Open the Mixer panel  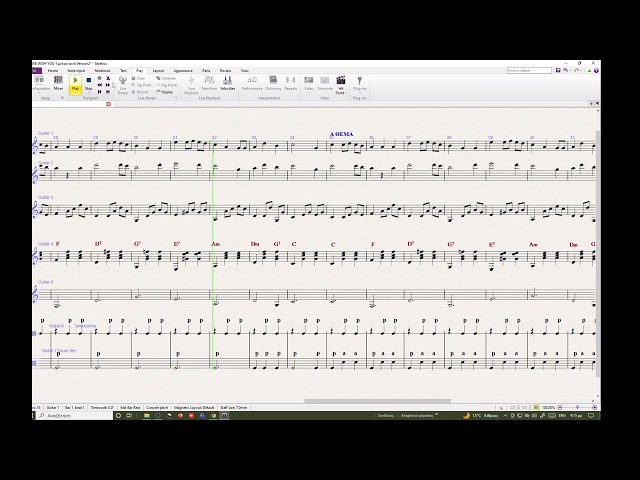click(x=58, y=83)
